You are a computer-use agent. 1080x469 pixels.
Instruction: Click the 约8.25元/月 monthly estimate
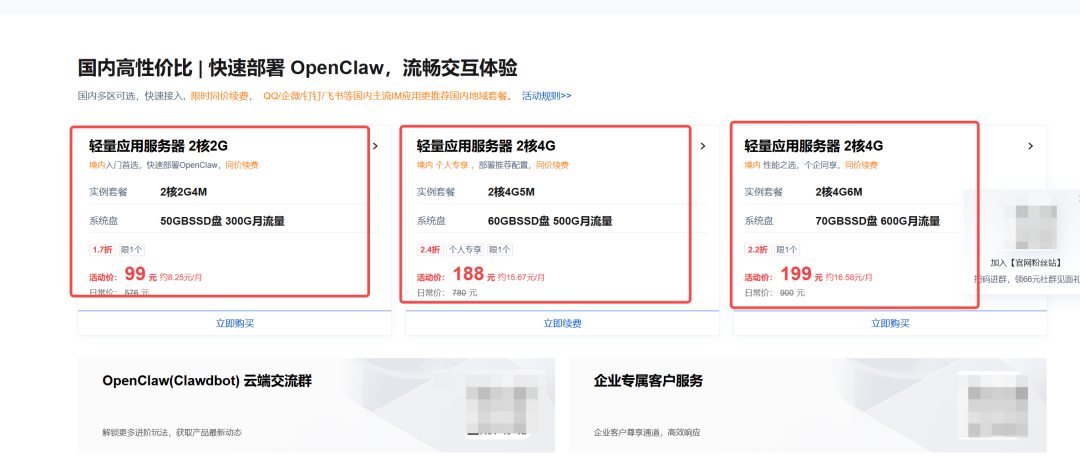pyautogui.click(x=181, y=278)
